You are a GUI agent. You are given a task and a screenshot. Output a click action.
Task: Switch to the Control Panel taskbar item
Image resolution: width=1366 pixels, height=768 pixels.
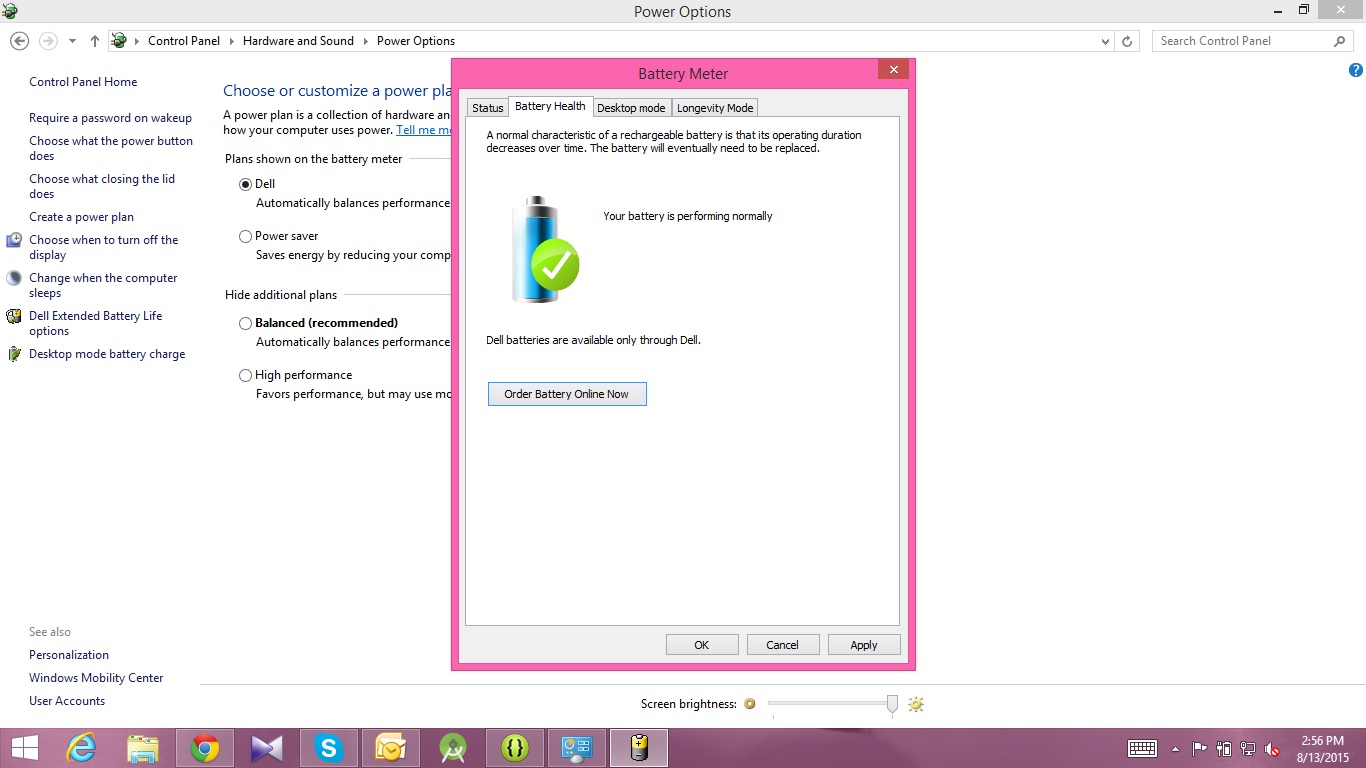[x=577, y=748]
